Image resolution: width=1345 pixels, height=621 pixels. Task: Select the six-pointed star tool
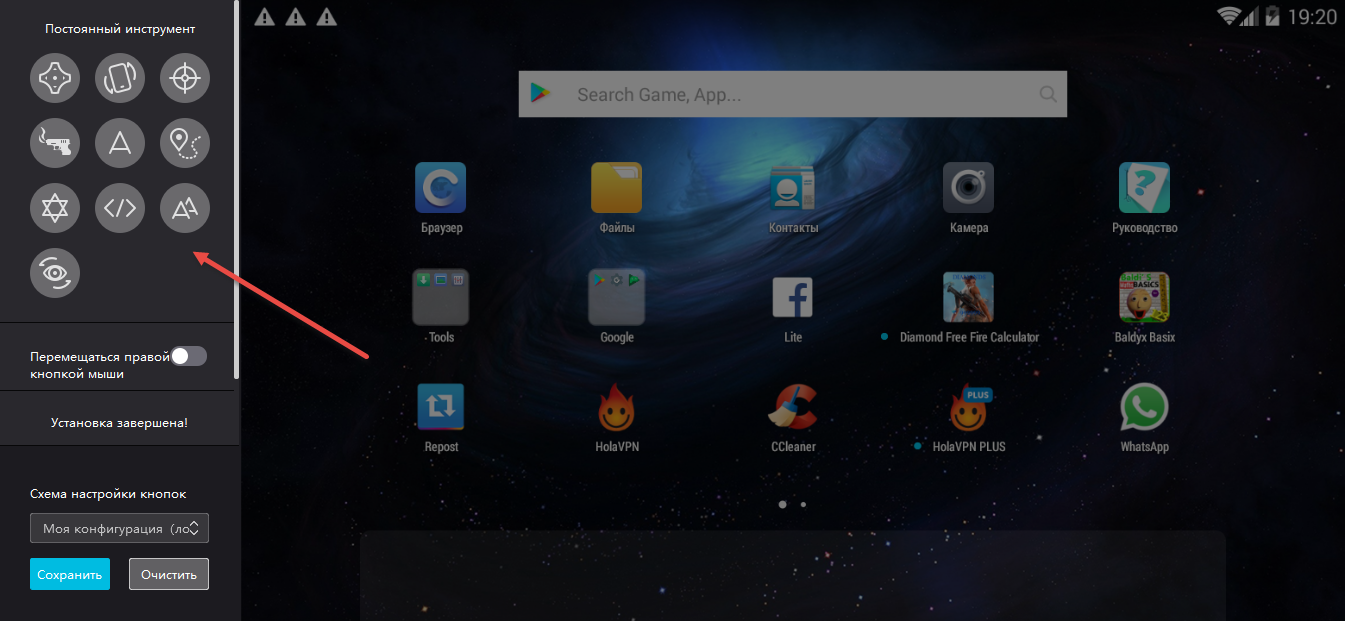(55, 208)
